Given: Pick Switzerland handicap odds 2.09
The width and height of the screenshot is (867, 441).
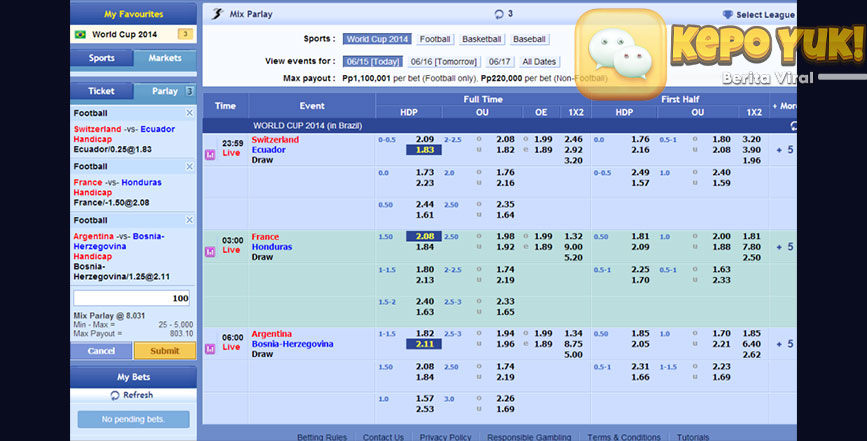Looking at the screenshot, I should [425, 139].
